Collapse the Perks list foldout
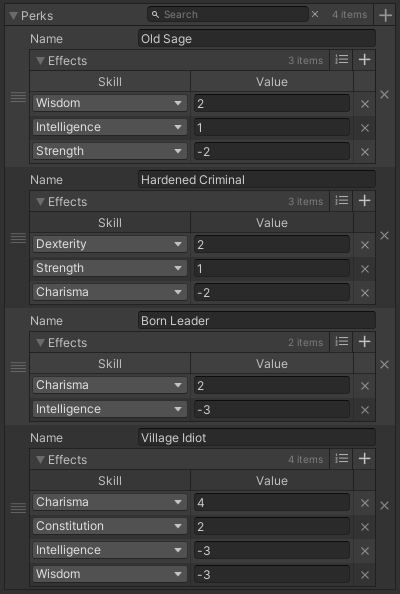This screenshot has width=400, height=594. coord(14,16)
